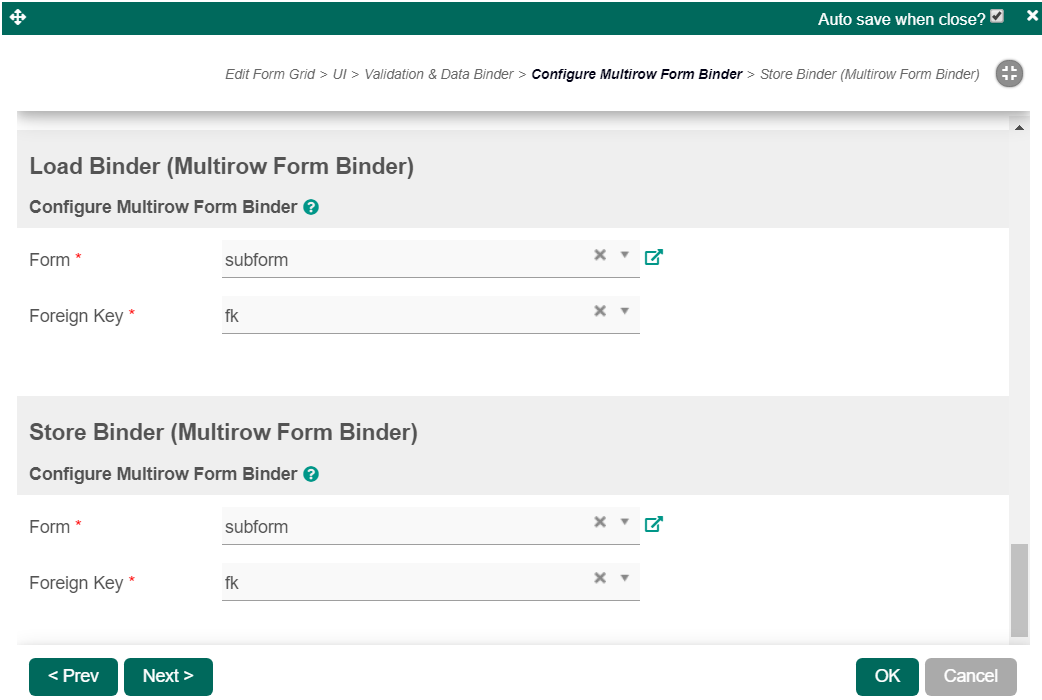Expand the Store Binder Form dropdown

point(624,522)
